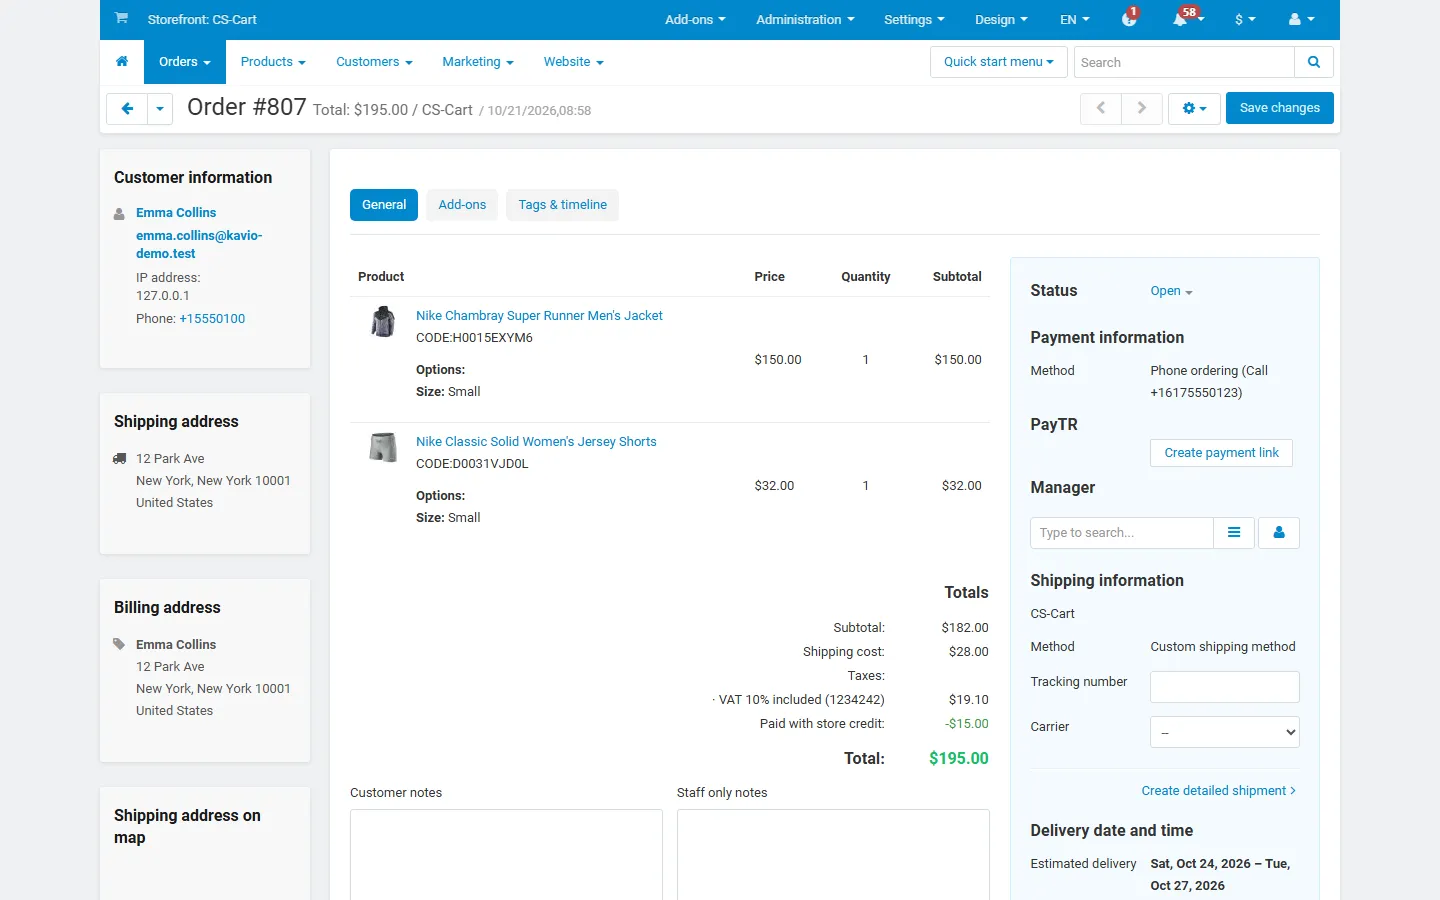1440x900 pixels.
Task: Open the user account menu icon
Action: [x=1302, y=19]
